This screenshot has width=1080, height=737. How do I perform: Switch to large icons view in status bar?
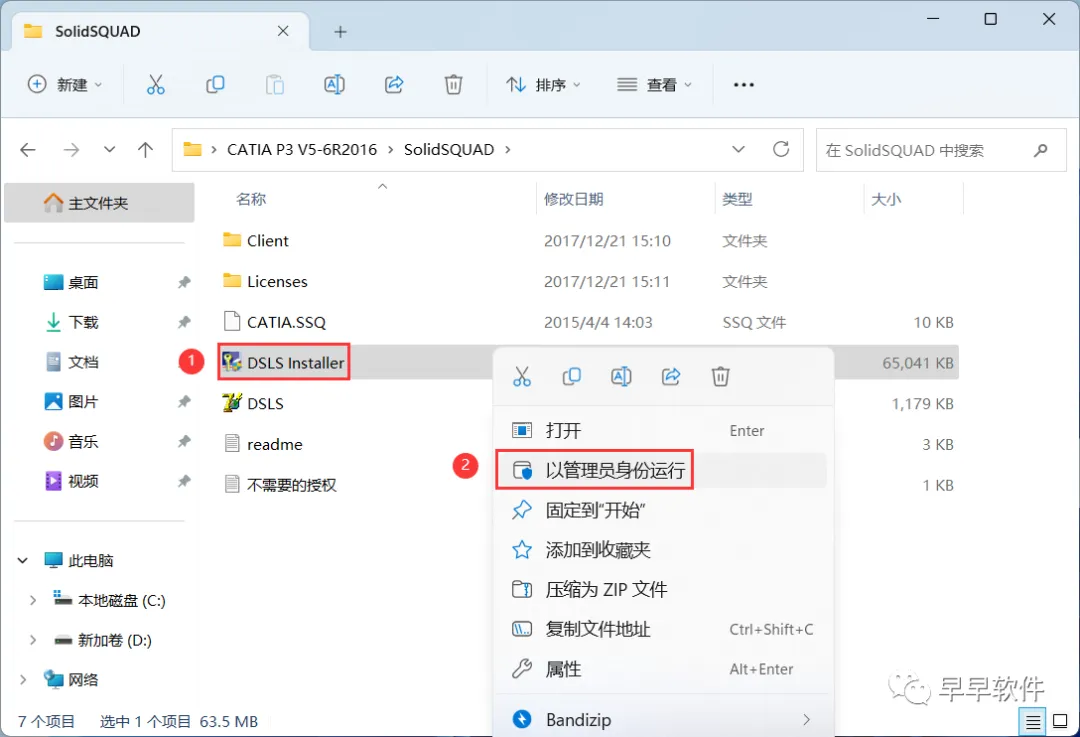coord(1060,722)
